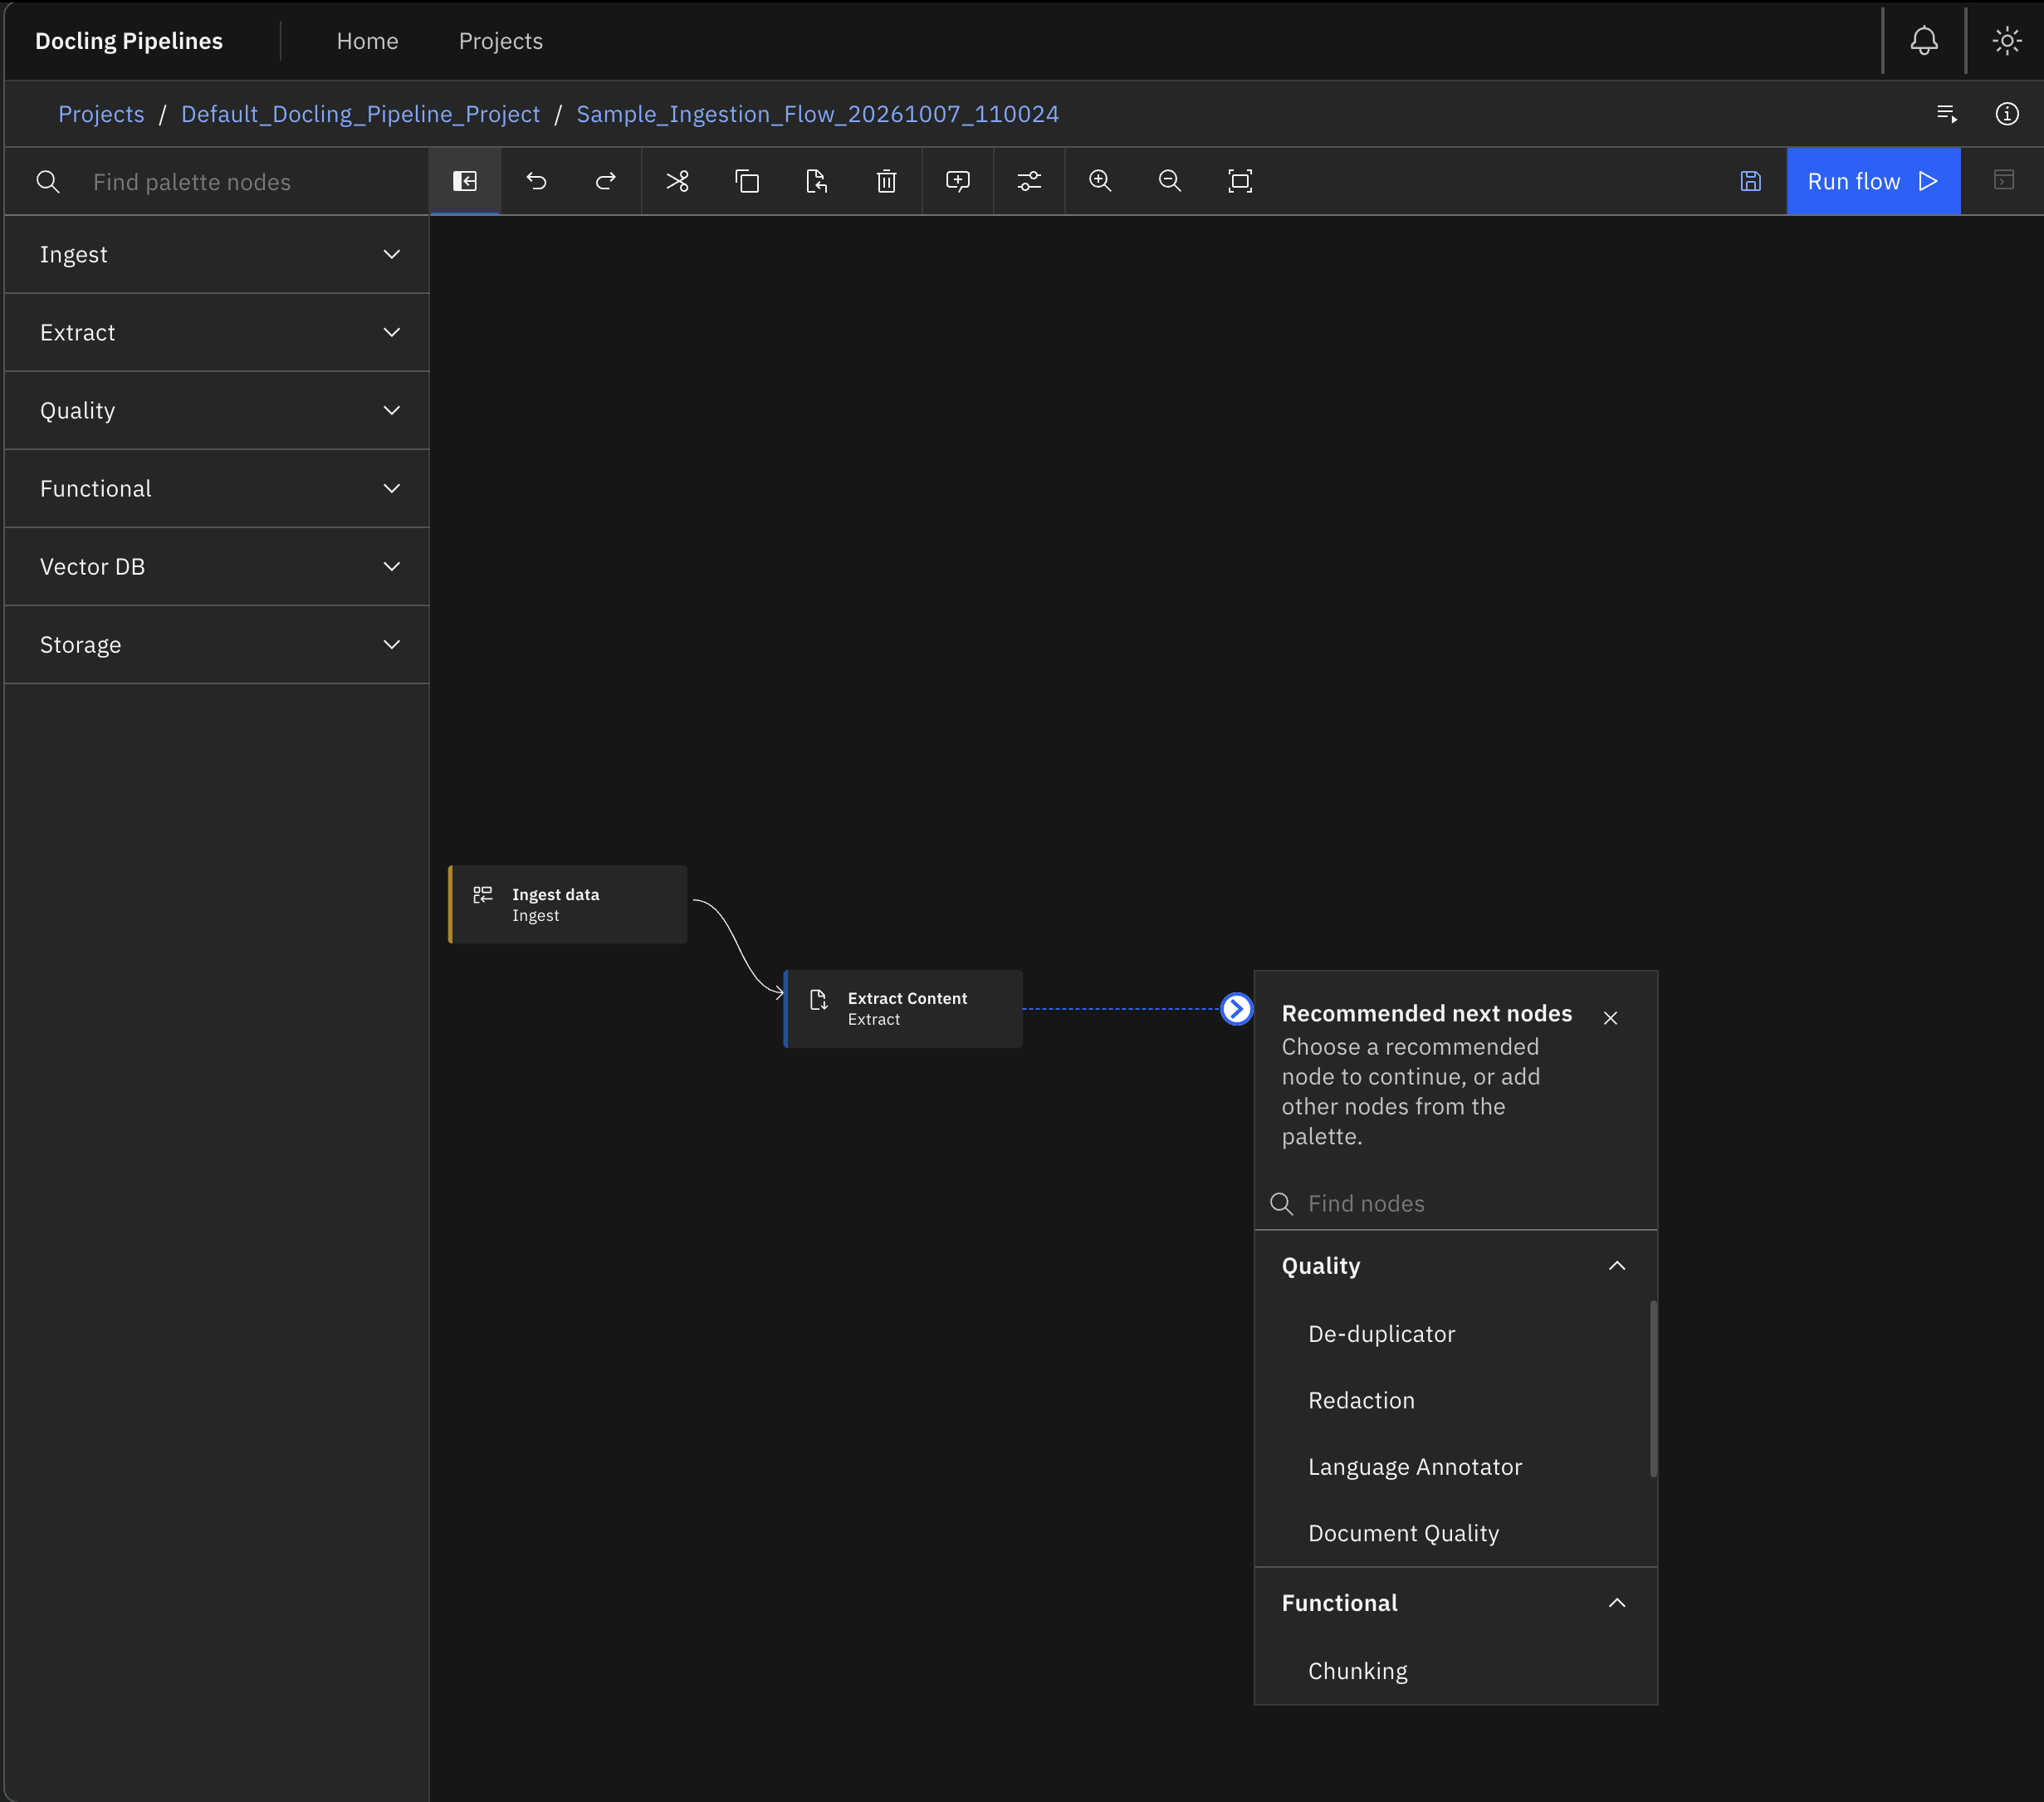This screenshot has height=1802, width=2044.
Task: Toggle the right side panel icon
Action: tap(2004, 181)
